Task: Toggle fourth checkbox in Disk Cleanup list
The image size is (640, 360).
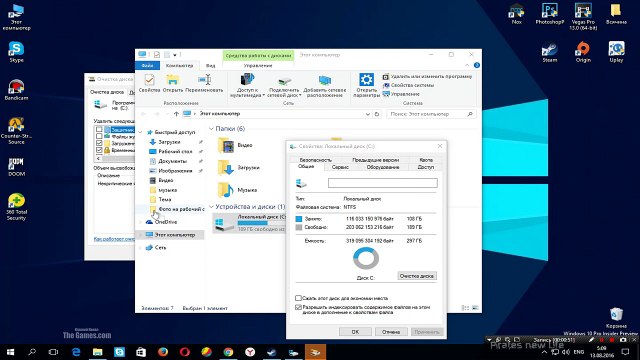Action: click(99, 150)
